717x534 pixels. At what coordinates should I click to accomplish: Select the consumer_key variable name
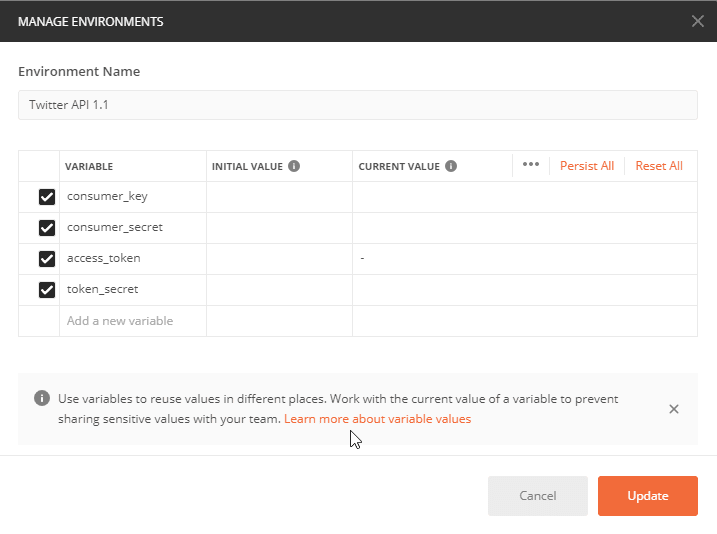click(107, 196)
